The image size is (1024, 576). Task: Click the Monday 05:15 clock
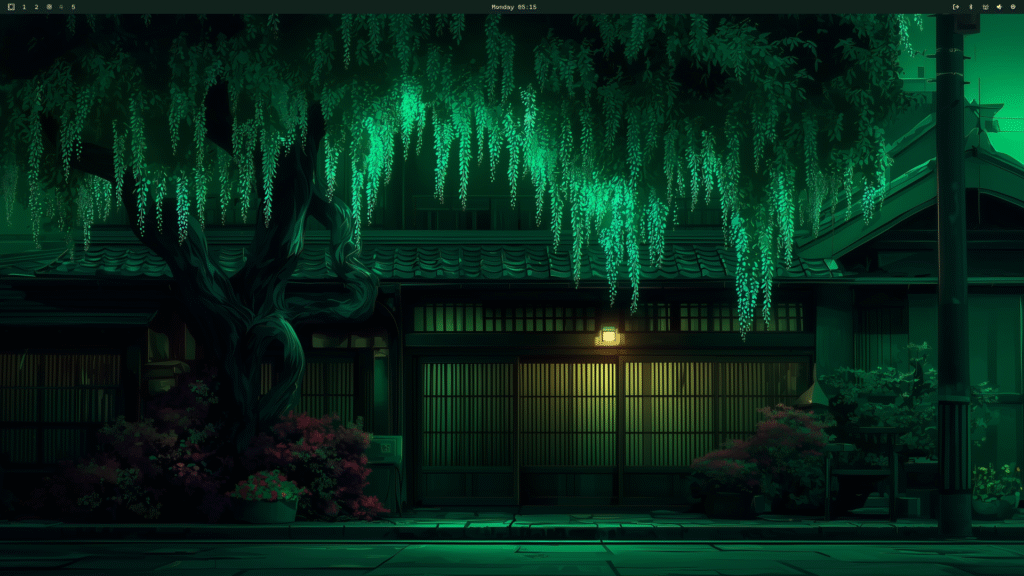pyautogui.click(x=513, y=7)
